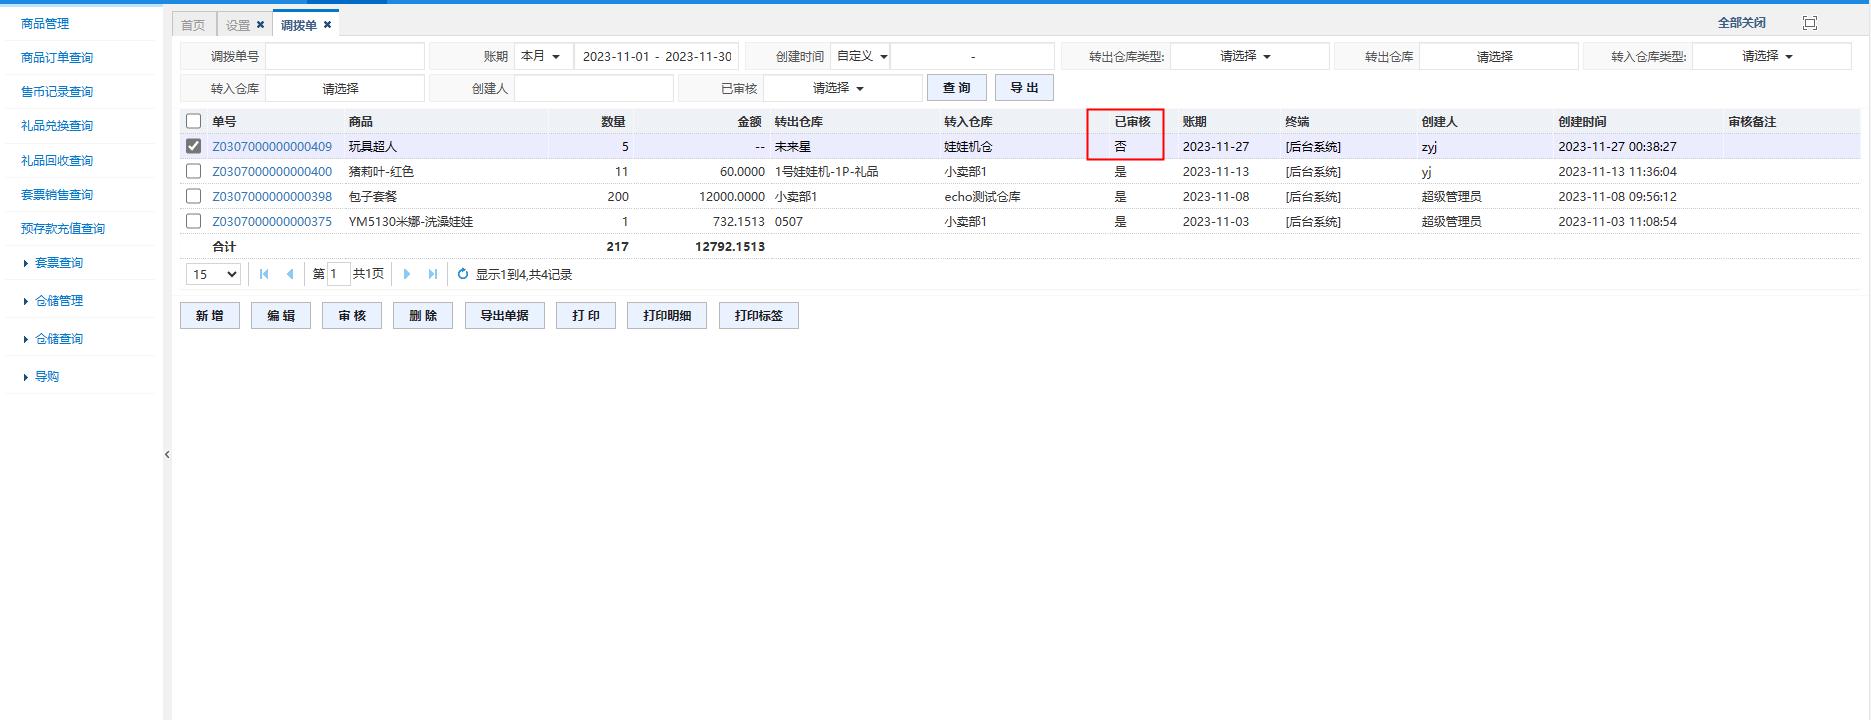Image resolution: width=1871 pixels, height=720 pixels.
Task: Click the 编辑 button
Action: tap(281, 316)
